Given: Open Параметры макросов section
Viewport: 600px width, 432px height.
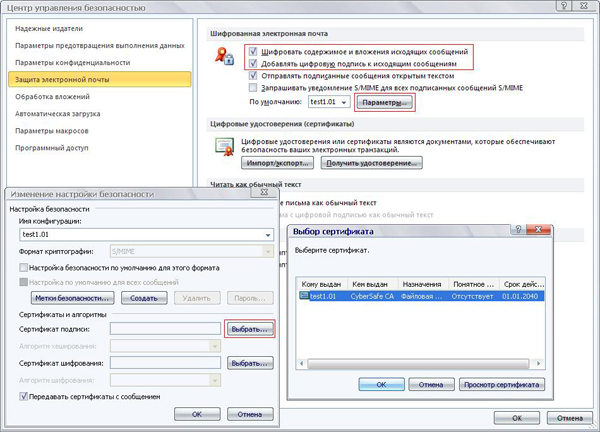Looking at the screenshot, I should click(x=52, y=131).
